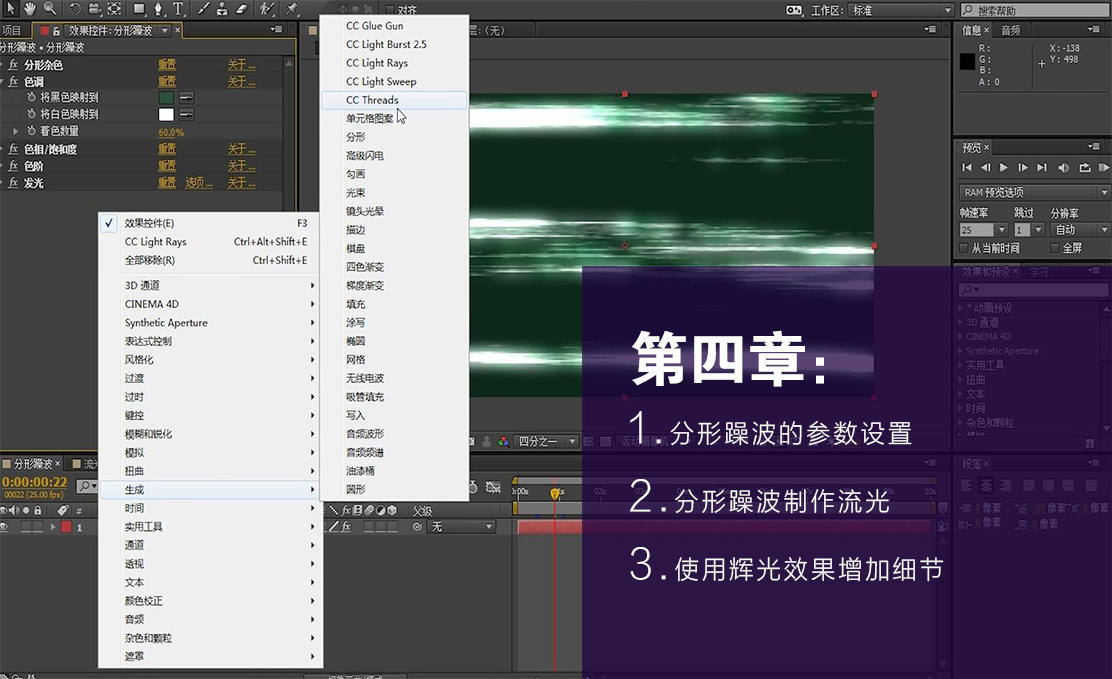Enable 从当前时间 checkbox
Image resolution: width=1112 pixels, height=679 pixels.
pos(964,248)
